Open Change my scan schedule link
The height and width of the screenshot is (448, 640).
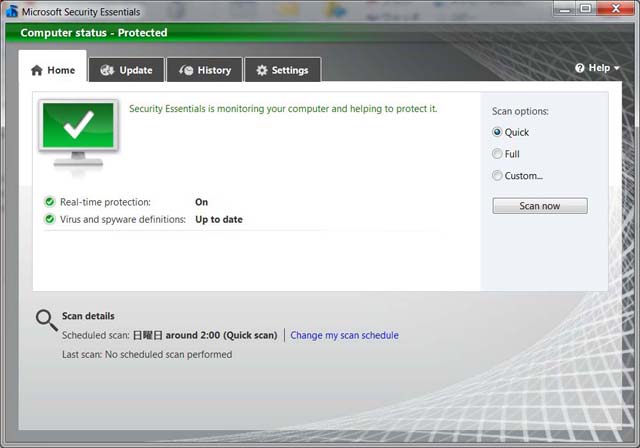pyautogui.click(x=344, y=335)
